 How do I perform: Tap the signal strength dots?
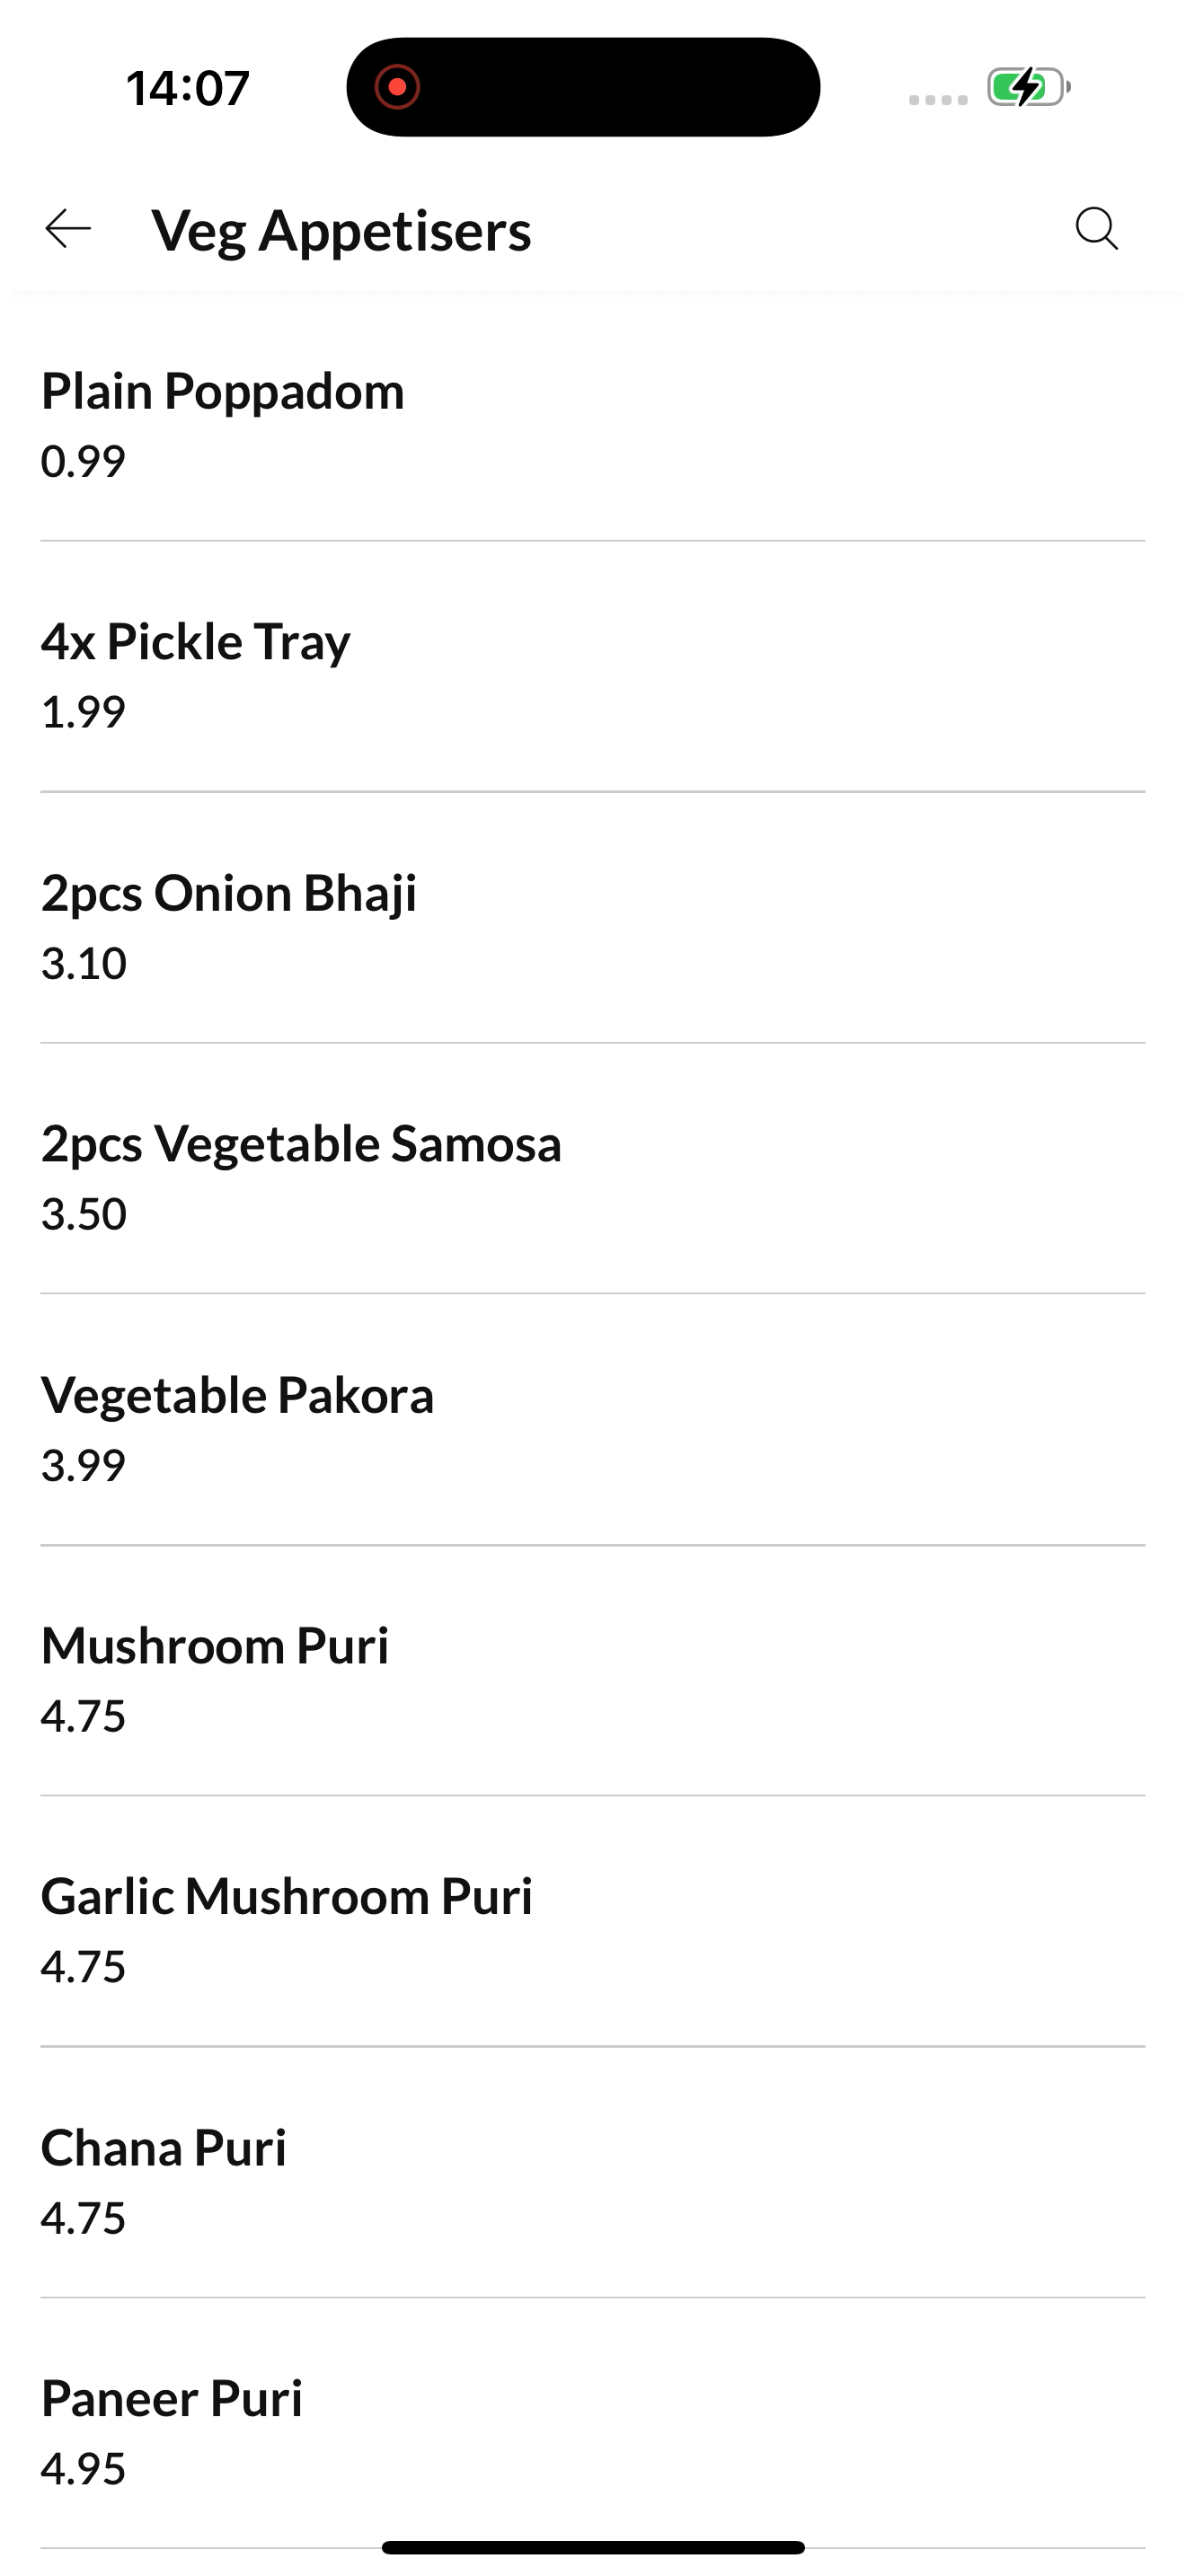coord(938,99)
